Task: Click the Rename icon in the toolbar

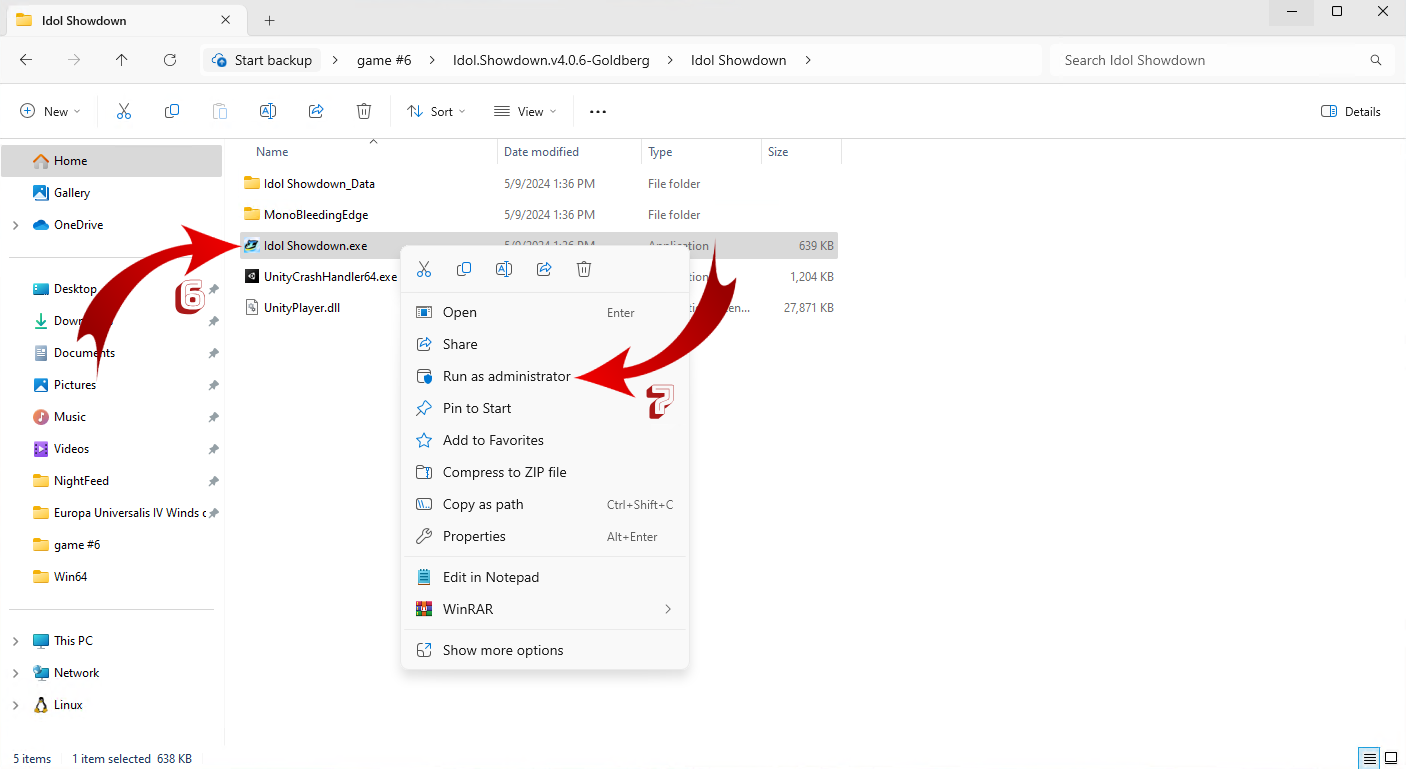Action: (268, 111)
